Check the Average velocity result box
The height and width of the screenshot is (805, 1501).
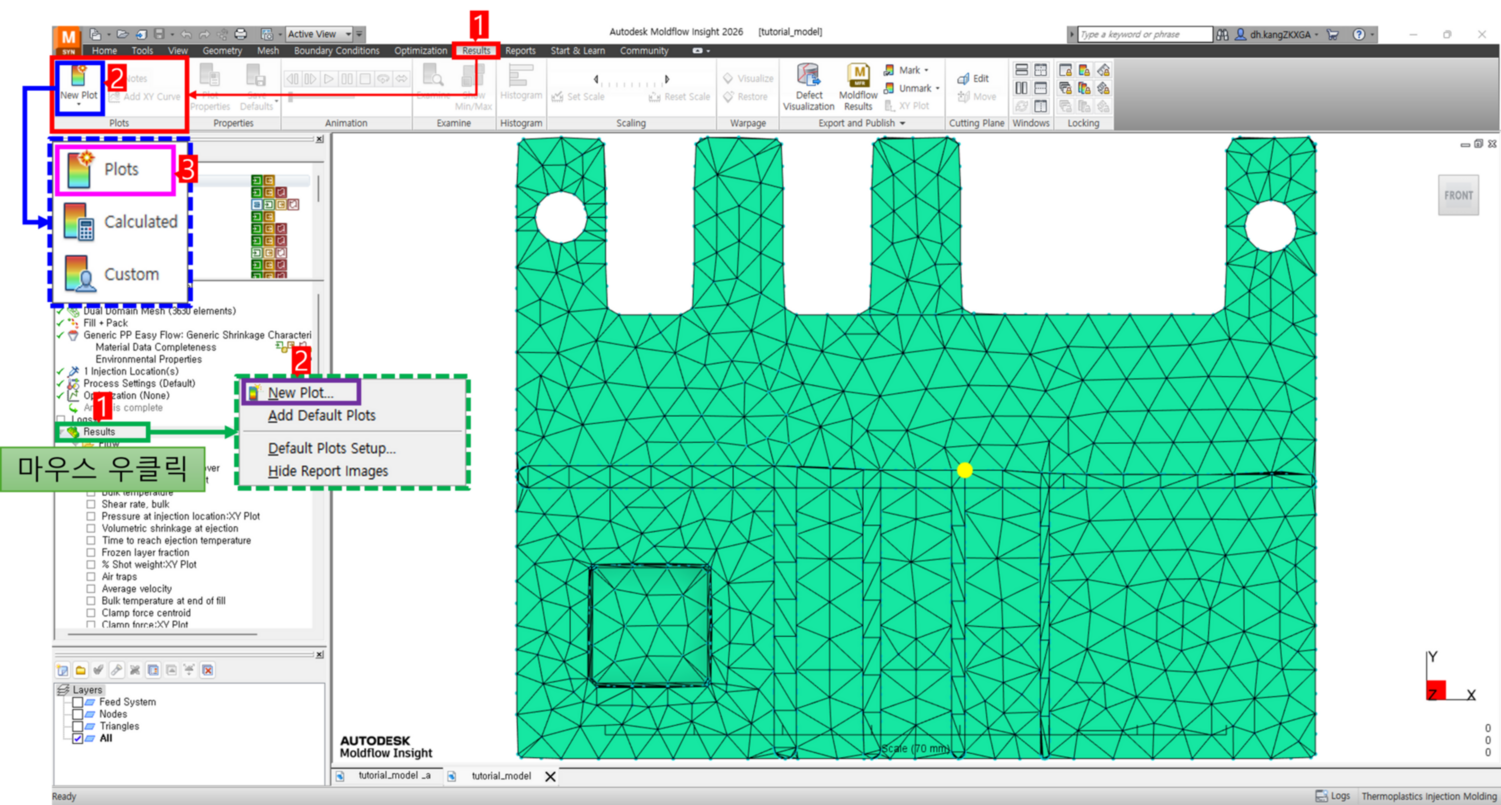click(91, 589)
